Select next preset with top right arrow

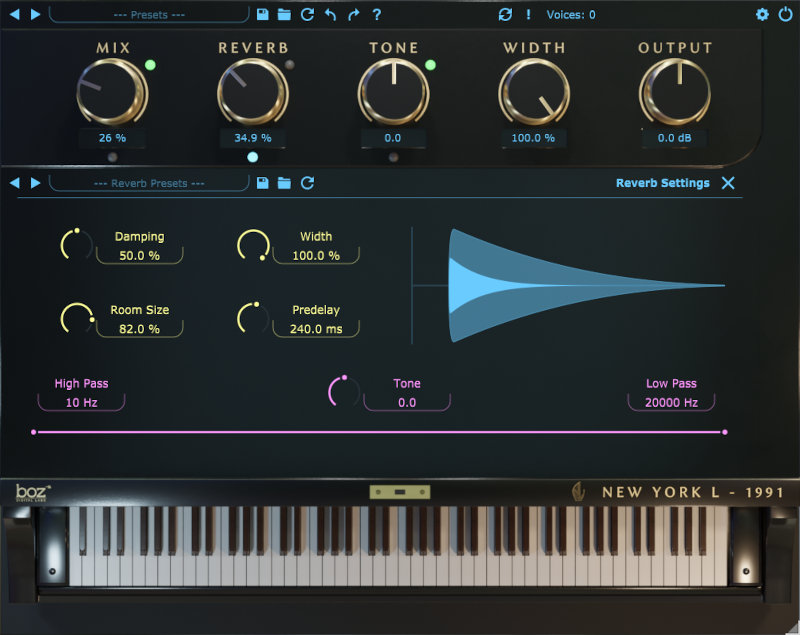coord(36,15)
